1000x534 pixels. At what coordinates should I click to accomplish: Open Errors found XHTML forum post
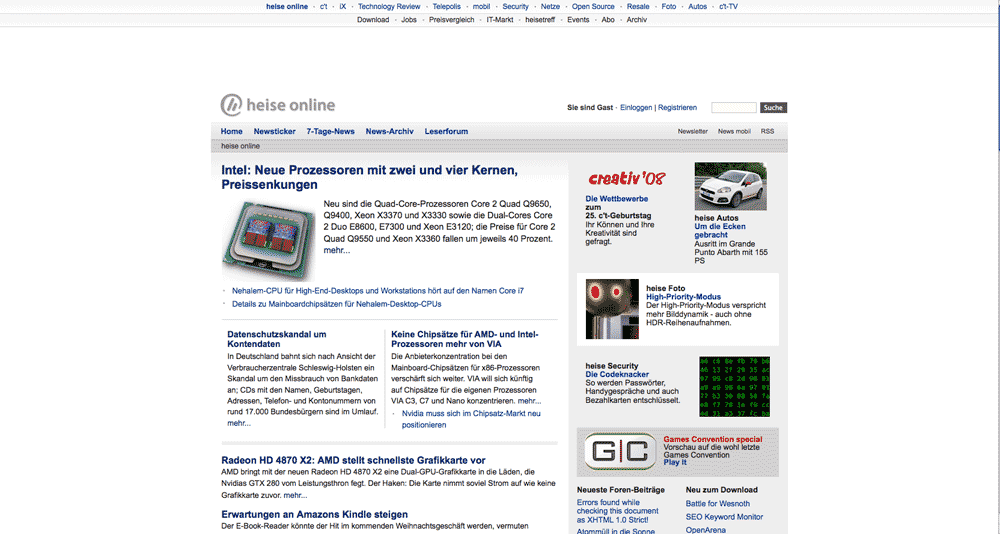(618, 511)
